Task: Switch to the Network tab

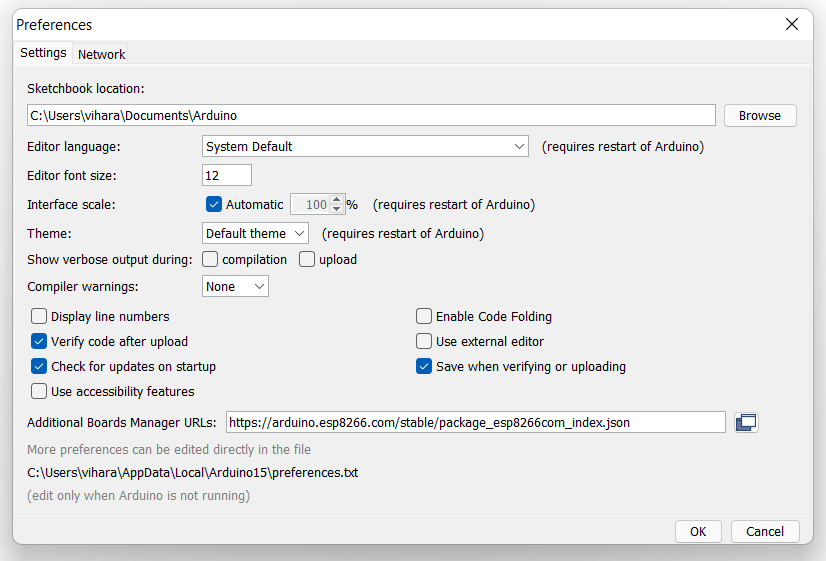Action: click(102, 54)
